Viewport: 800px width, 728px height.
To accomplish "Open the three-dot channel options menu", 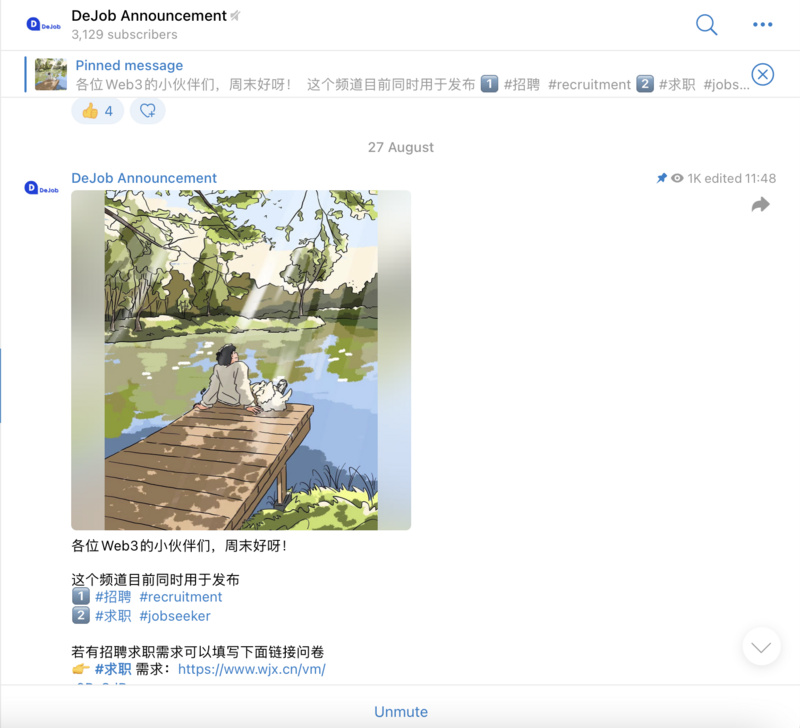I will pyautogui.click(x=762, y=25).
